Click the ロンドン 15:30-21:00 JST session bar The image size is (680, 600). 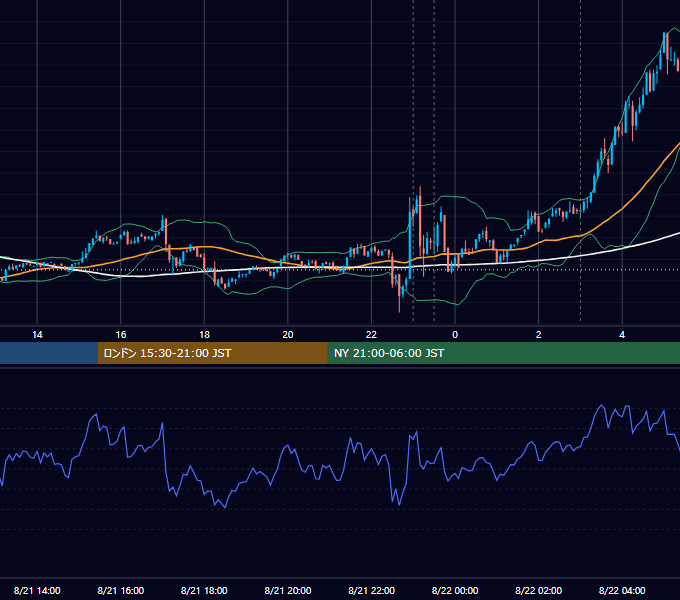212,353
